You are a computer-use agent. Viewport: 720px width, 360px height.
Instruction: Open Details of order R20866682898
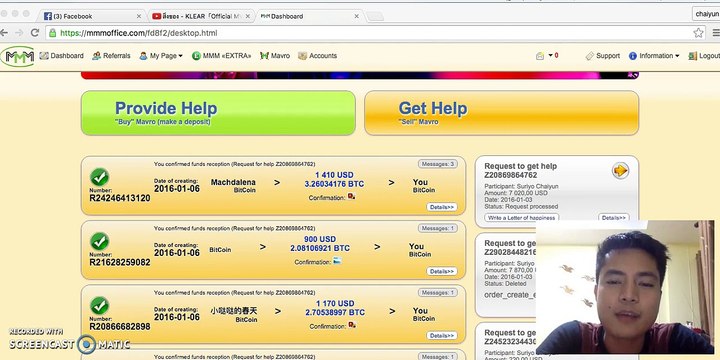tap(442, 336)
